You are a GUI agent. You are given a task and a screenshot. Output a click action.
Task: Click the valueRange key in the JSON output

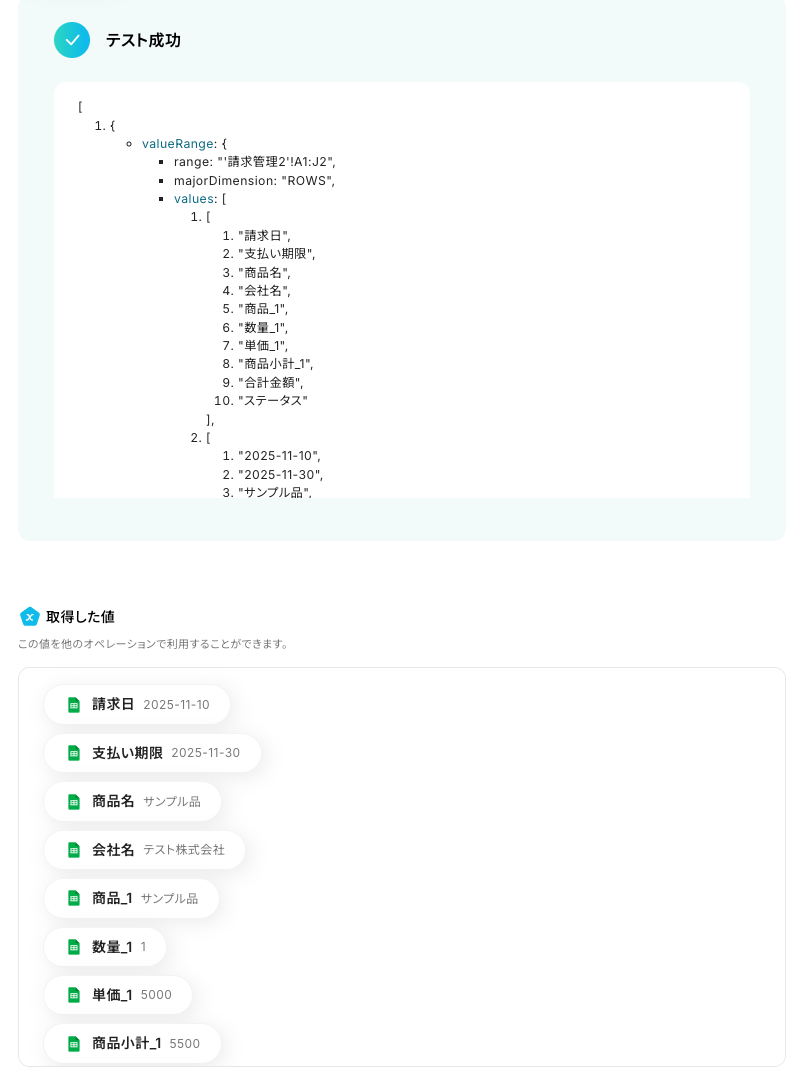point(177,144)
